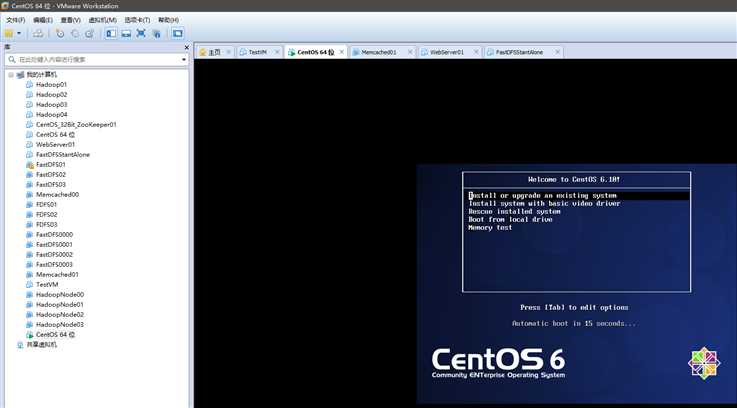Close the CentOS 64 位 tab

click(x=342, y=52)
